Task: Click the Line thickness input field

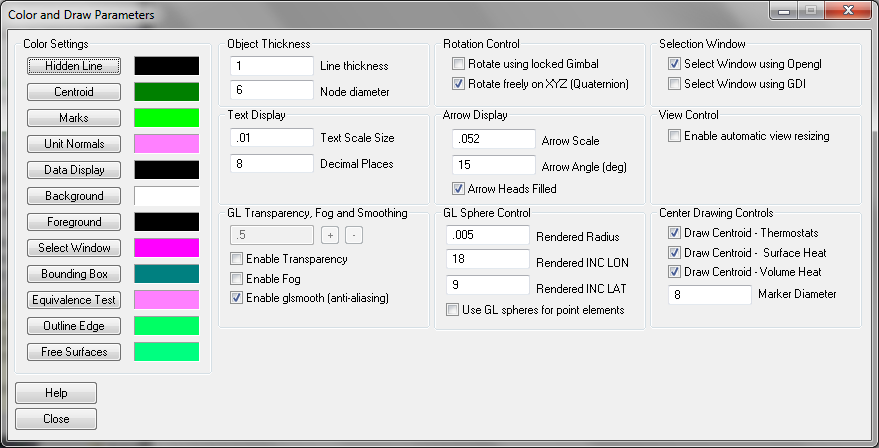Action: pyautogui.click(x=272, y=66)
